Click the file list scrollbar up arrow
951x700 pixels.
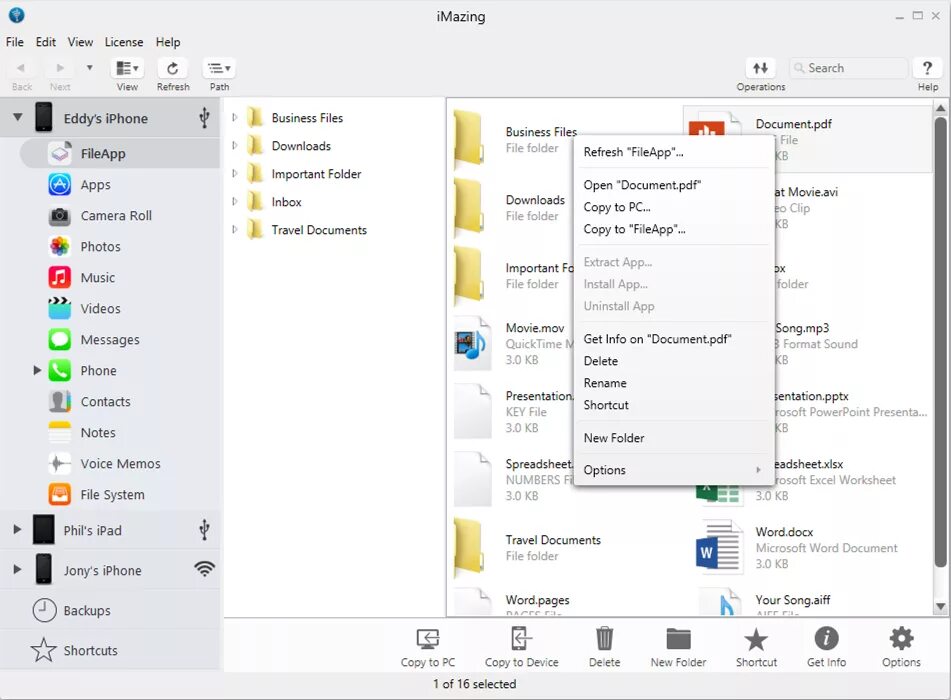point(940,108)
